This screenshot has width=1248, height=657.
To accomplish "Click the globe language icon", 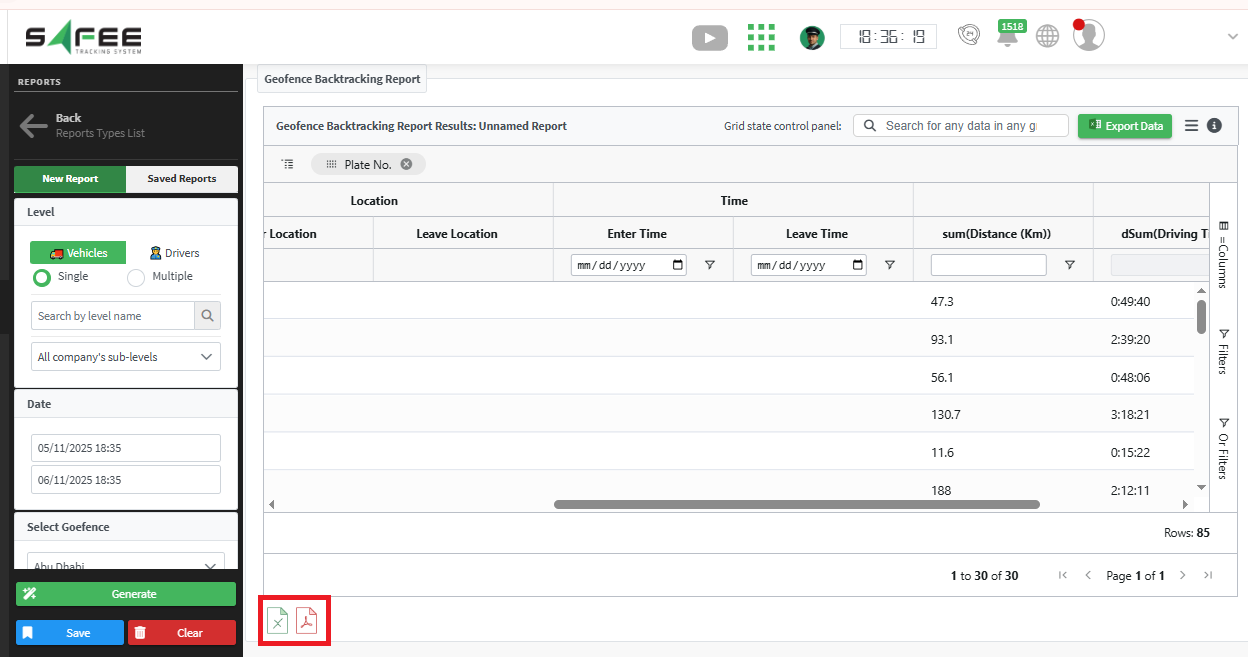I will click(x=1047, y=37).
